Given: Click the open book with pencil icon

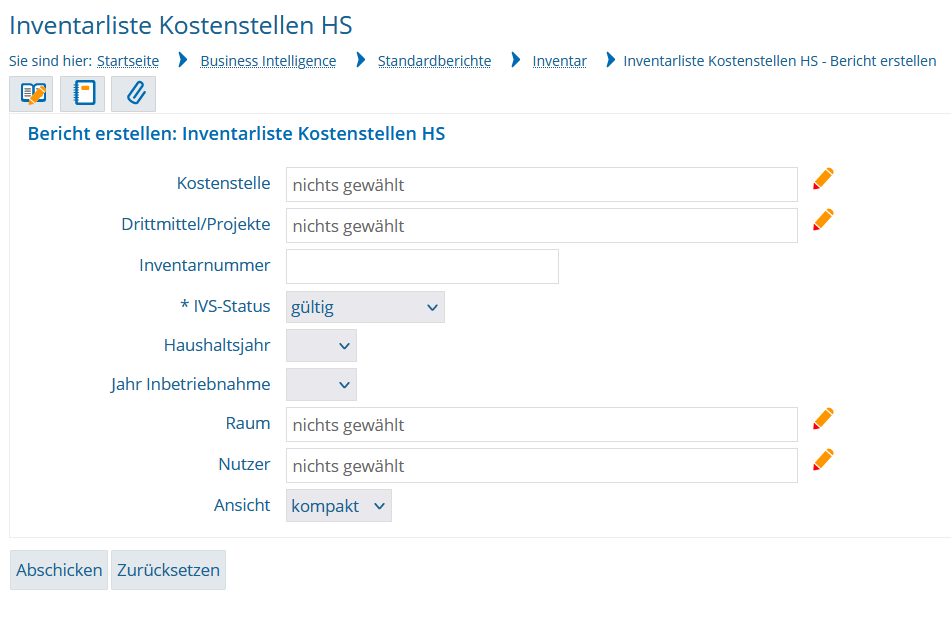Looking at the screenshot, I should coord(34,94).
